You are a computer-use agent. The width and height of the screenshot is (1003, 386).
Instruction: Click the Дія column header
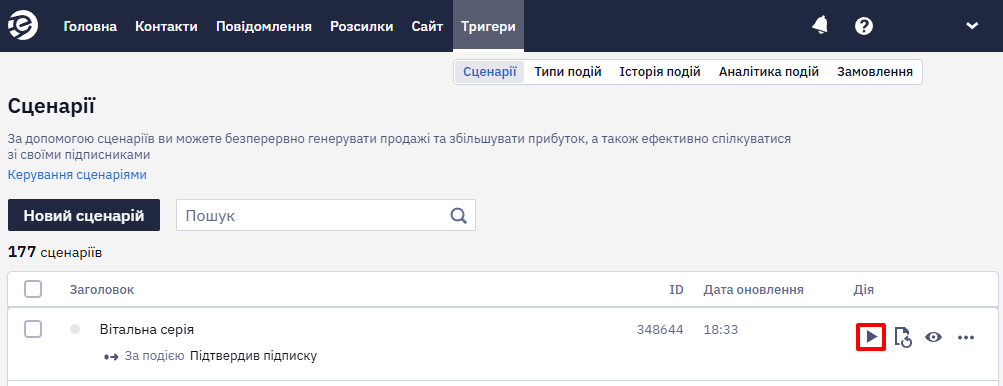pyautogui.click(x=864, y=290)
